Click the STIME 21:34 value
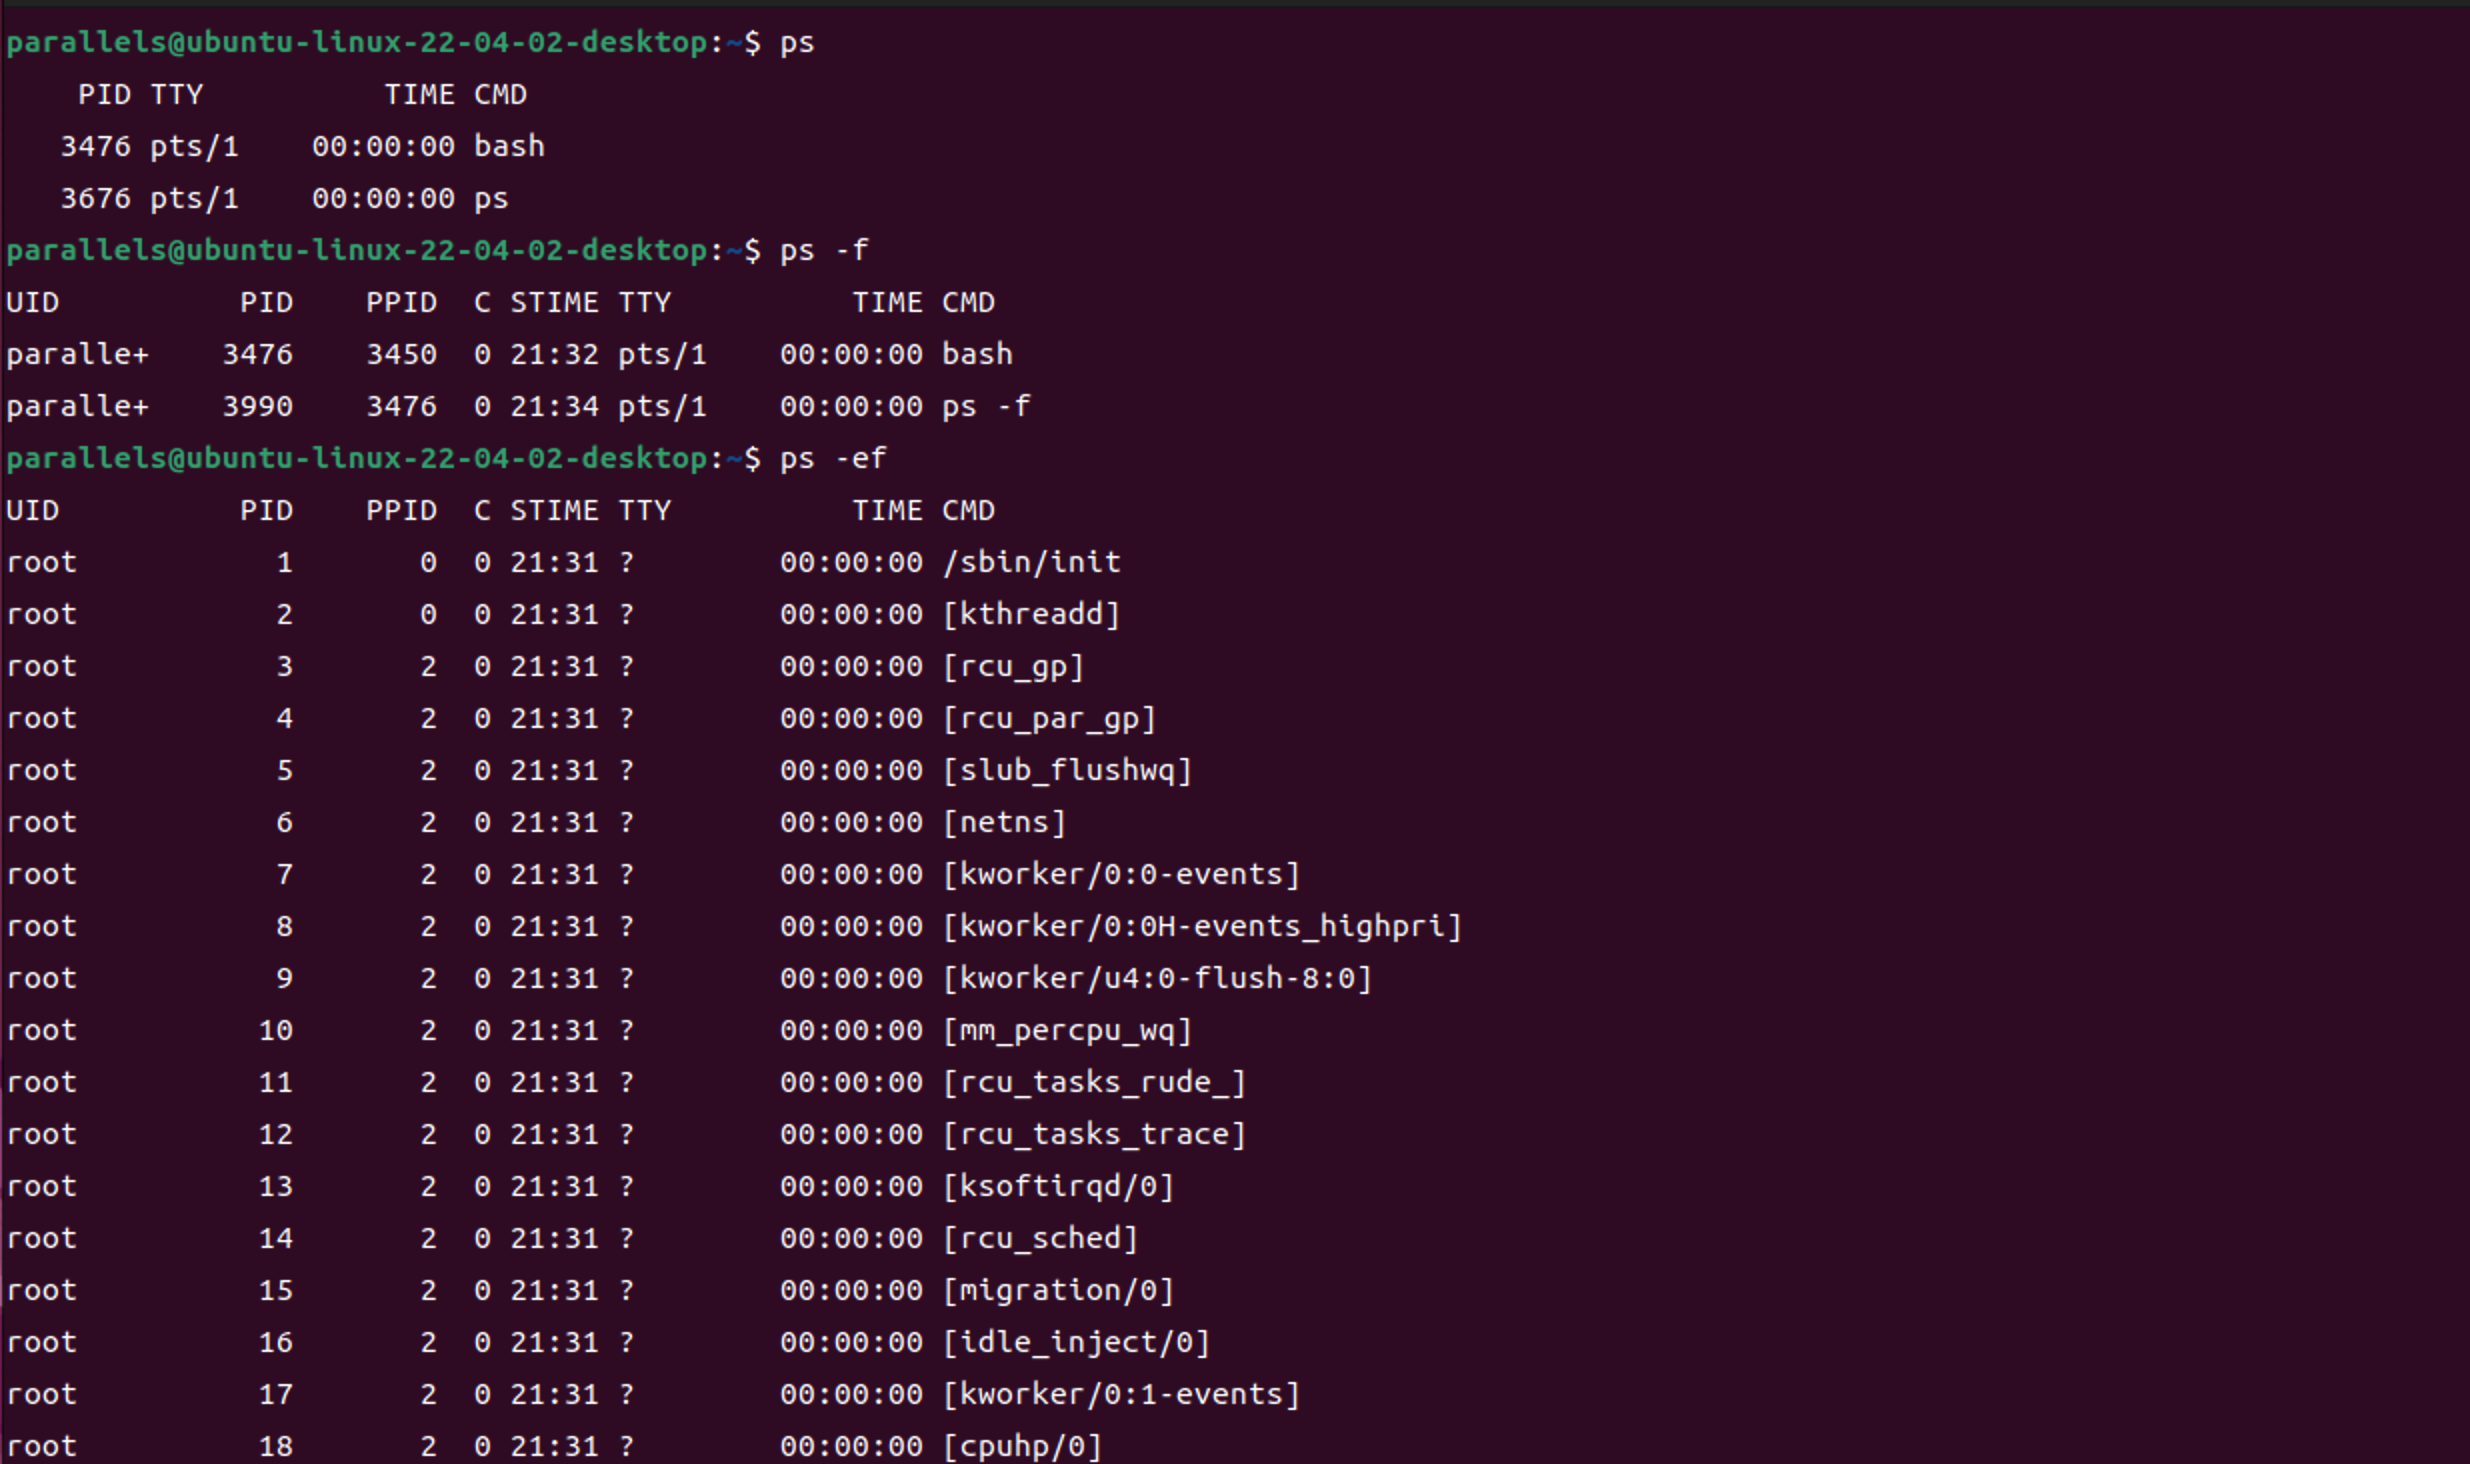Screen dimensions: 2470x1464 [554, 406]
